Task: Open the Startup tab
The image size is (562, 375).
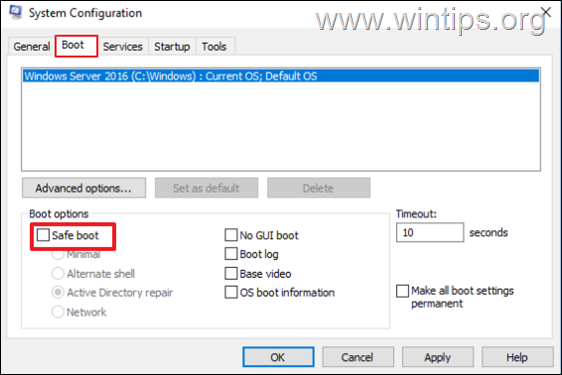Action: coord(172,47)
